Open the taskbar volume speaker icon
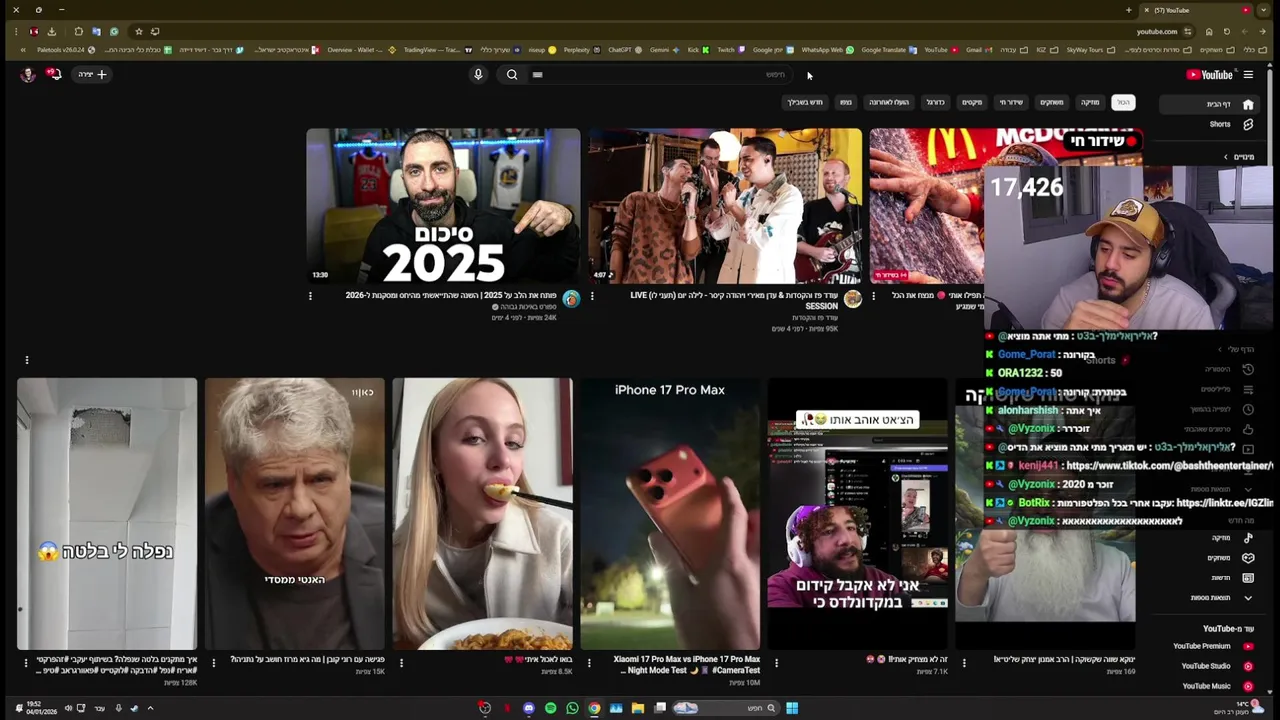The image size is (1280, 720). 68,708
